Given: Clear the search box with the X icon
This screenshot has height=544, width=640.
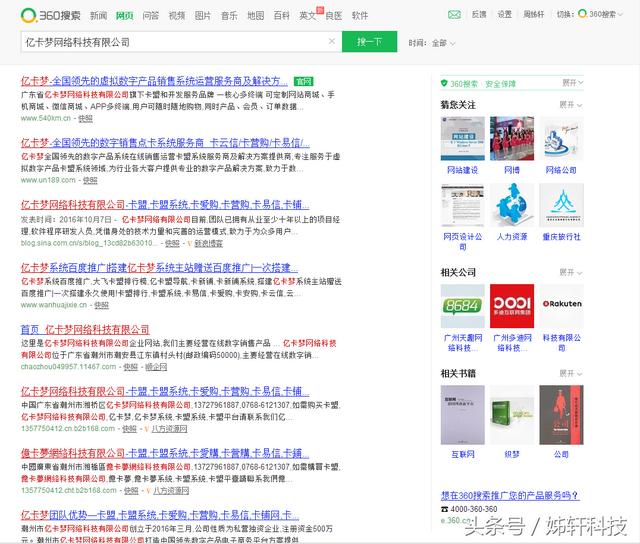Looking at the screenshot, I should coord(332,41).
